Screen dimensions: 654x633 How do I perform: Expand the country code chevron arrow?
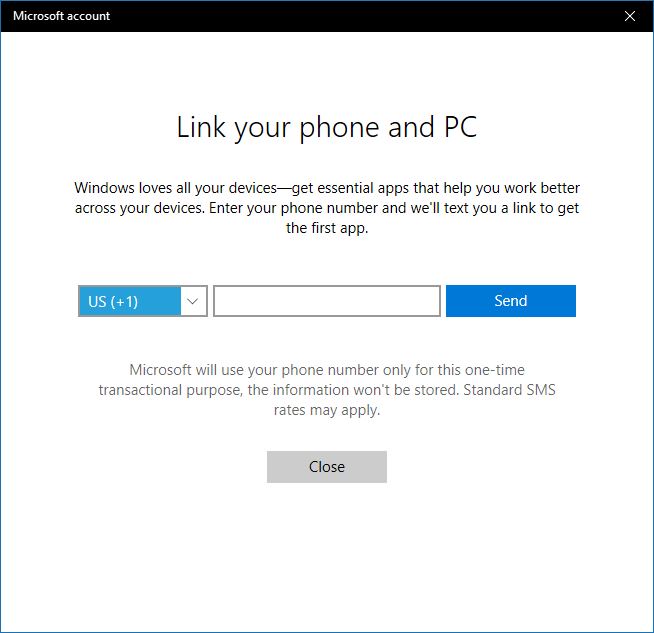[193, 301]
